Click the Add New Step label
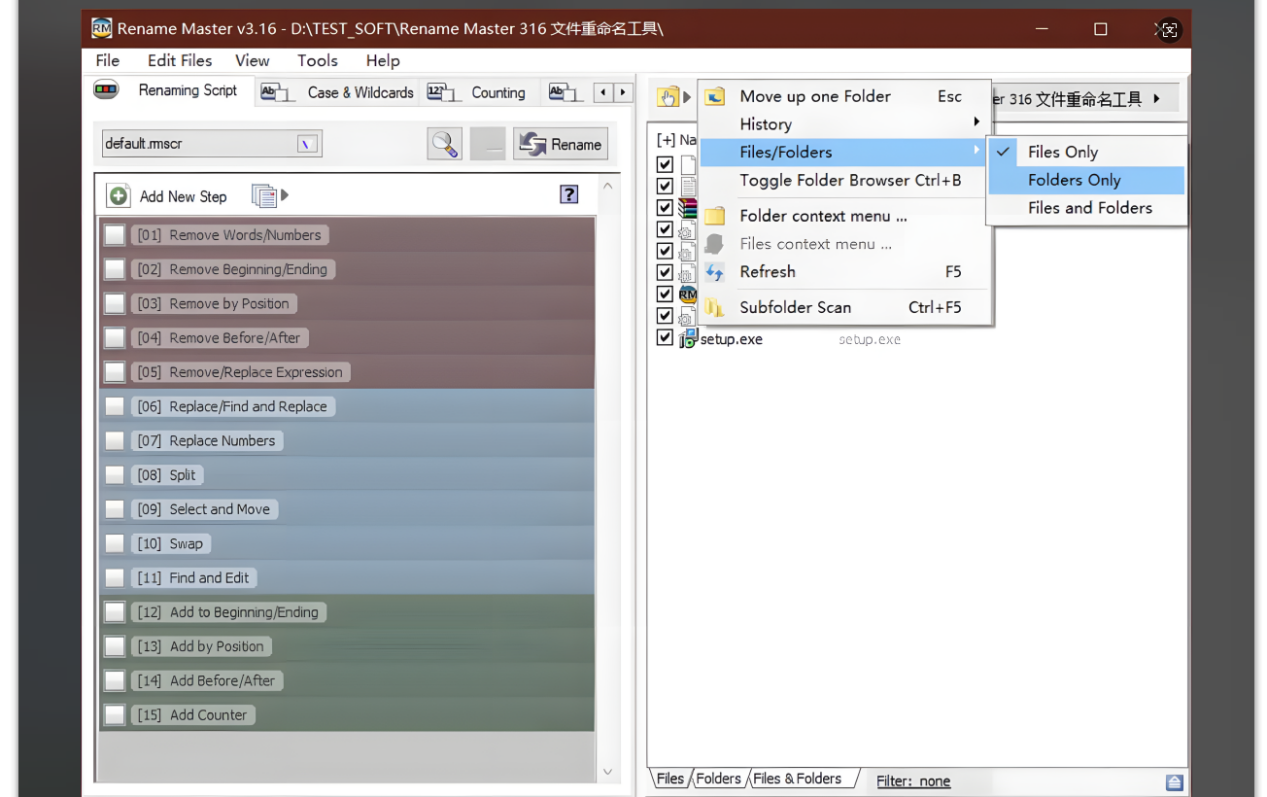Screen dimensions: 1267x797 (x=183, y=196)
